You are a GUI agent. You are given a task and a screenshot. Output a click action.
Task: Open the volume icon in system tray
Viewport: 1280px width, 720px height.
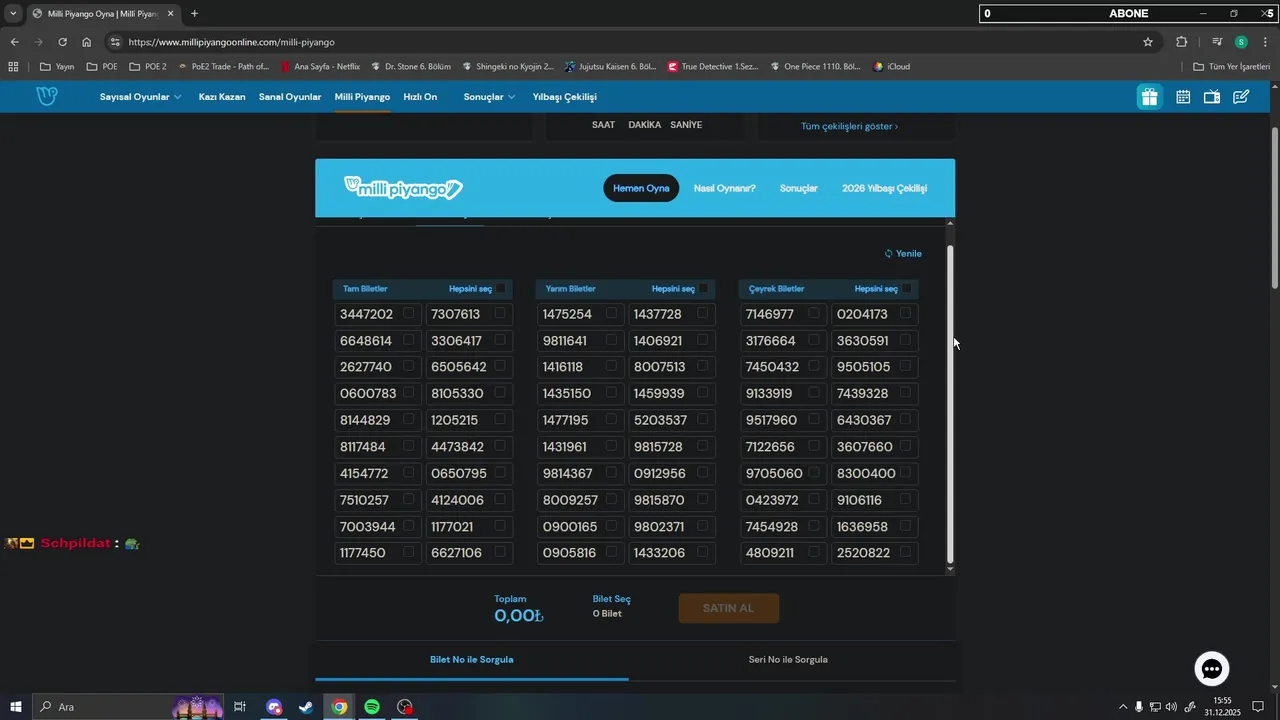[1171, 707]
